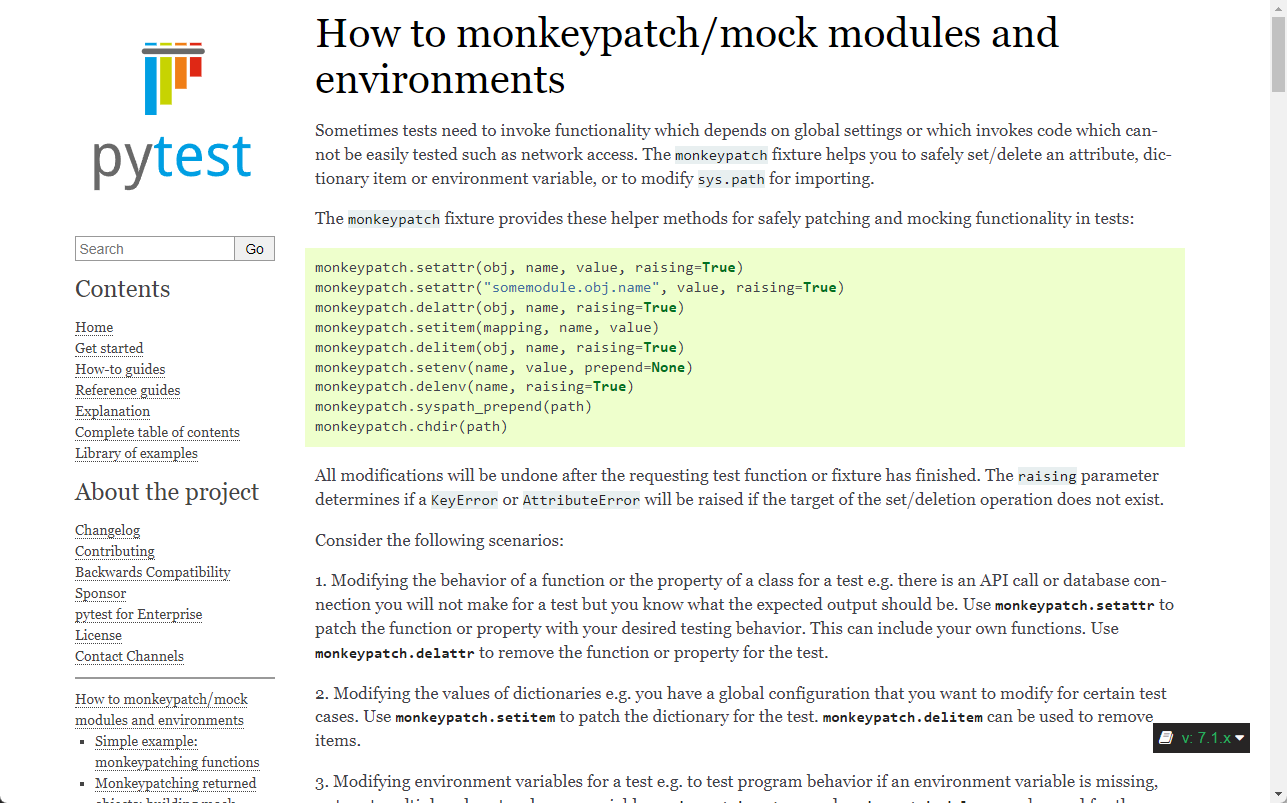Open Backwards Compatibility link
Viewport: 1287px width, 803px height.
click(153, 572)
